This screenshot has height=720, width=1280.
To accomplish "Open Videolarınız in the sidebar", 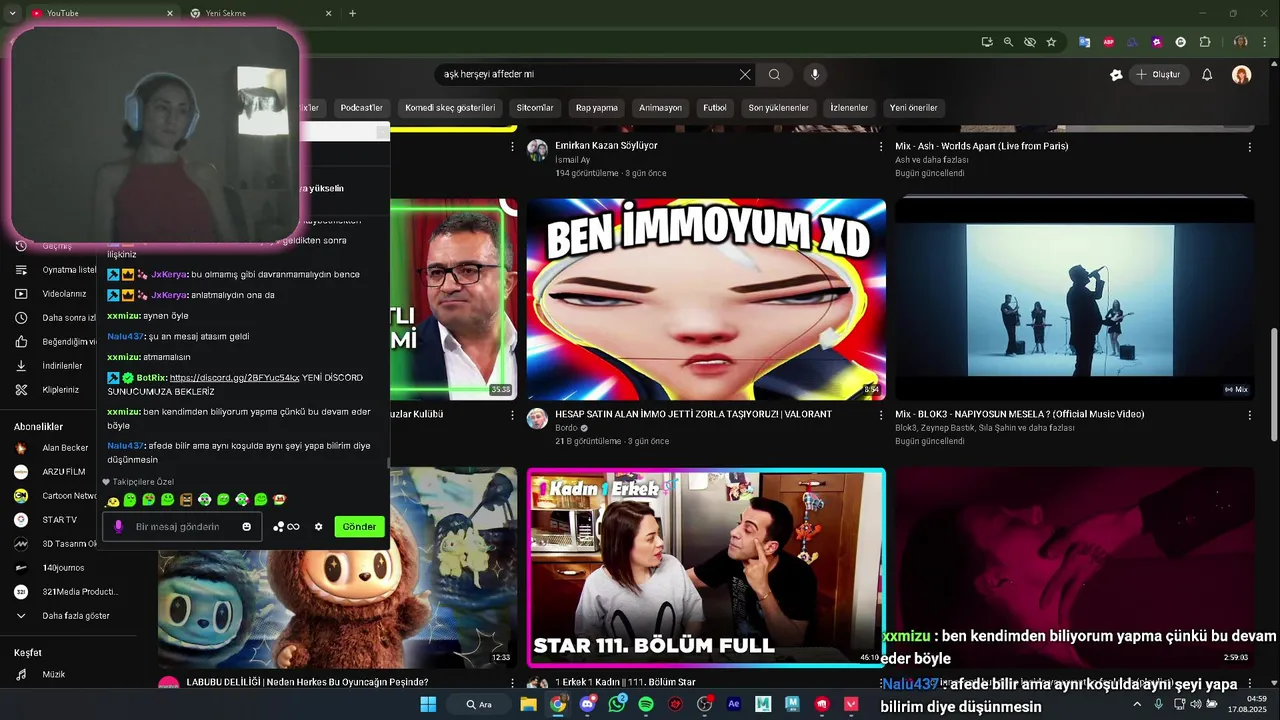I will click(x=64, y=294).
